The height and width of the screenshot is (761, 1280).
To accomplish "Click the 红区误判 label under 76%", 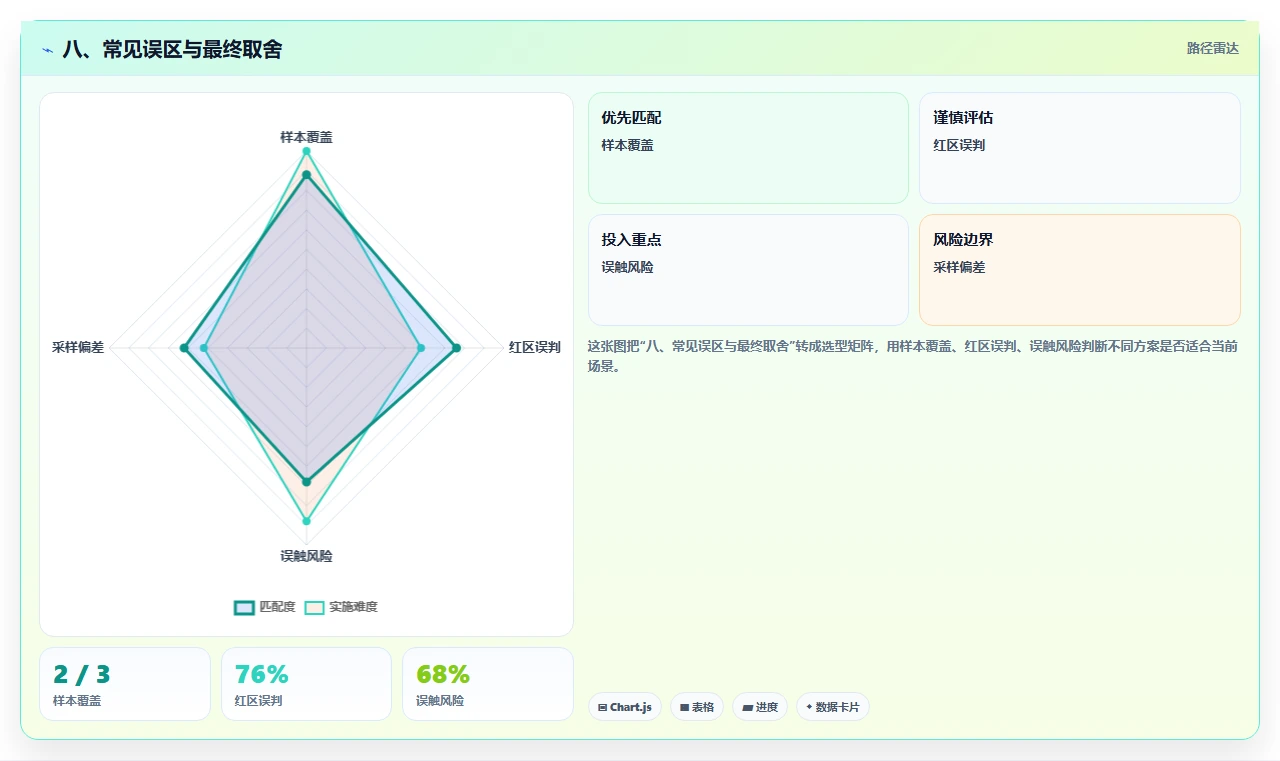I will click(258, 701).
